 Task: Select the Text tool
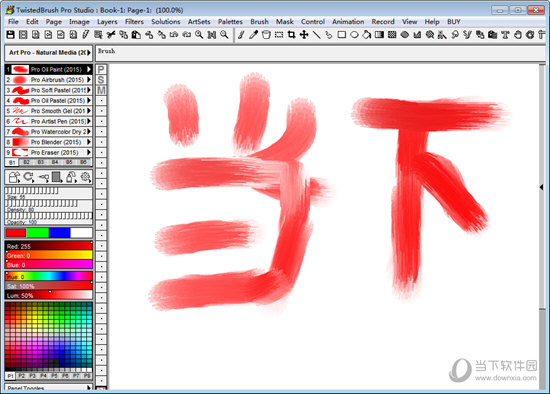(505, 35)
